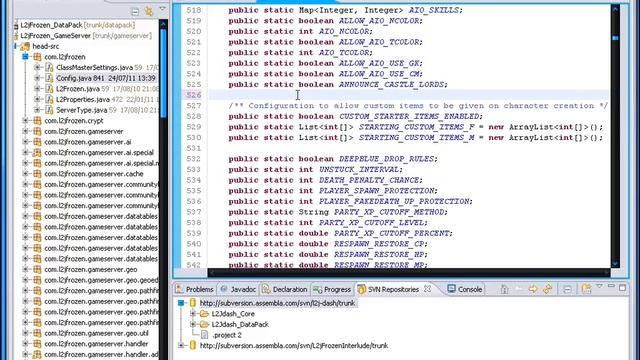Select the L2jFrozenInterlude trunk repository URL
640x360 pixels.
coord(294,346)
